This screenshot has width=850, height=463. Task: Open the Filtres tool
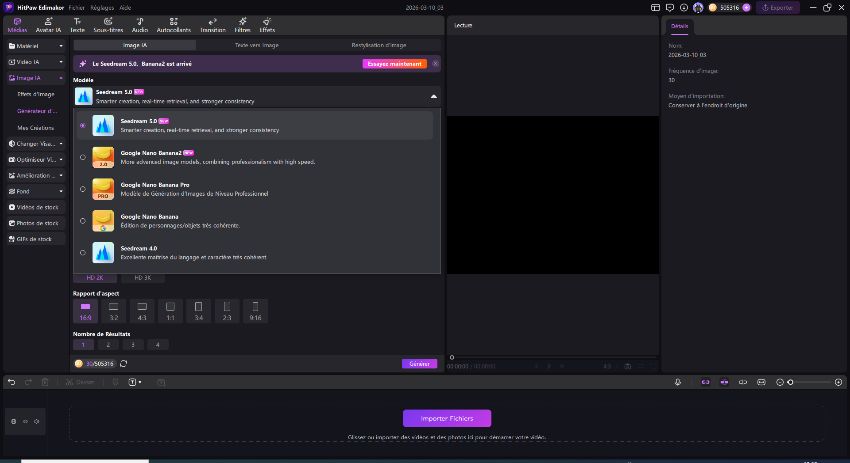tap(242, 25)
